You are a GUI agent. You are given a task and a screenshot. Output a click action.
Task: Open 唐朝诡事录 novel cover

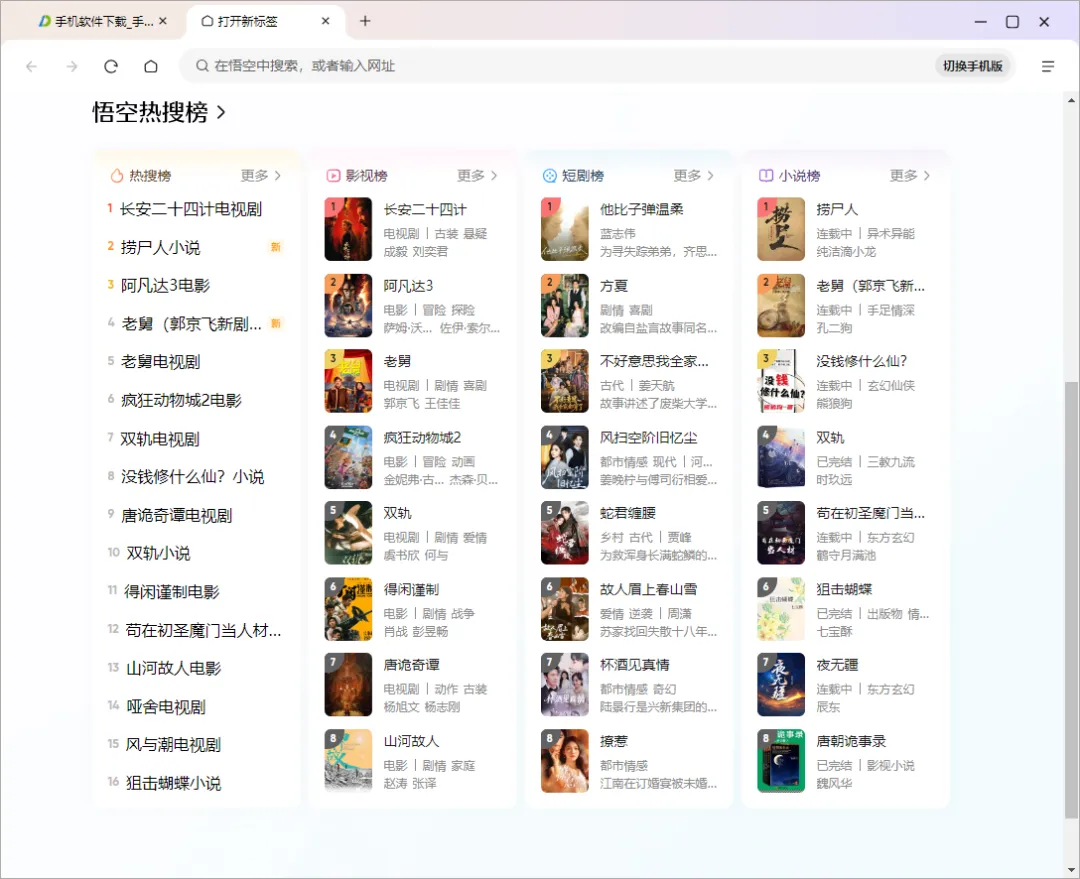(x=781, y=761)
